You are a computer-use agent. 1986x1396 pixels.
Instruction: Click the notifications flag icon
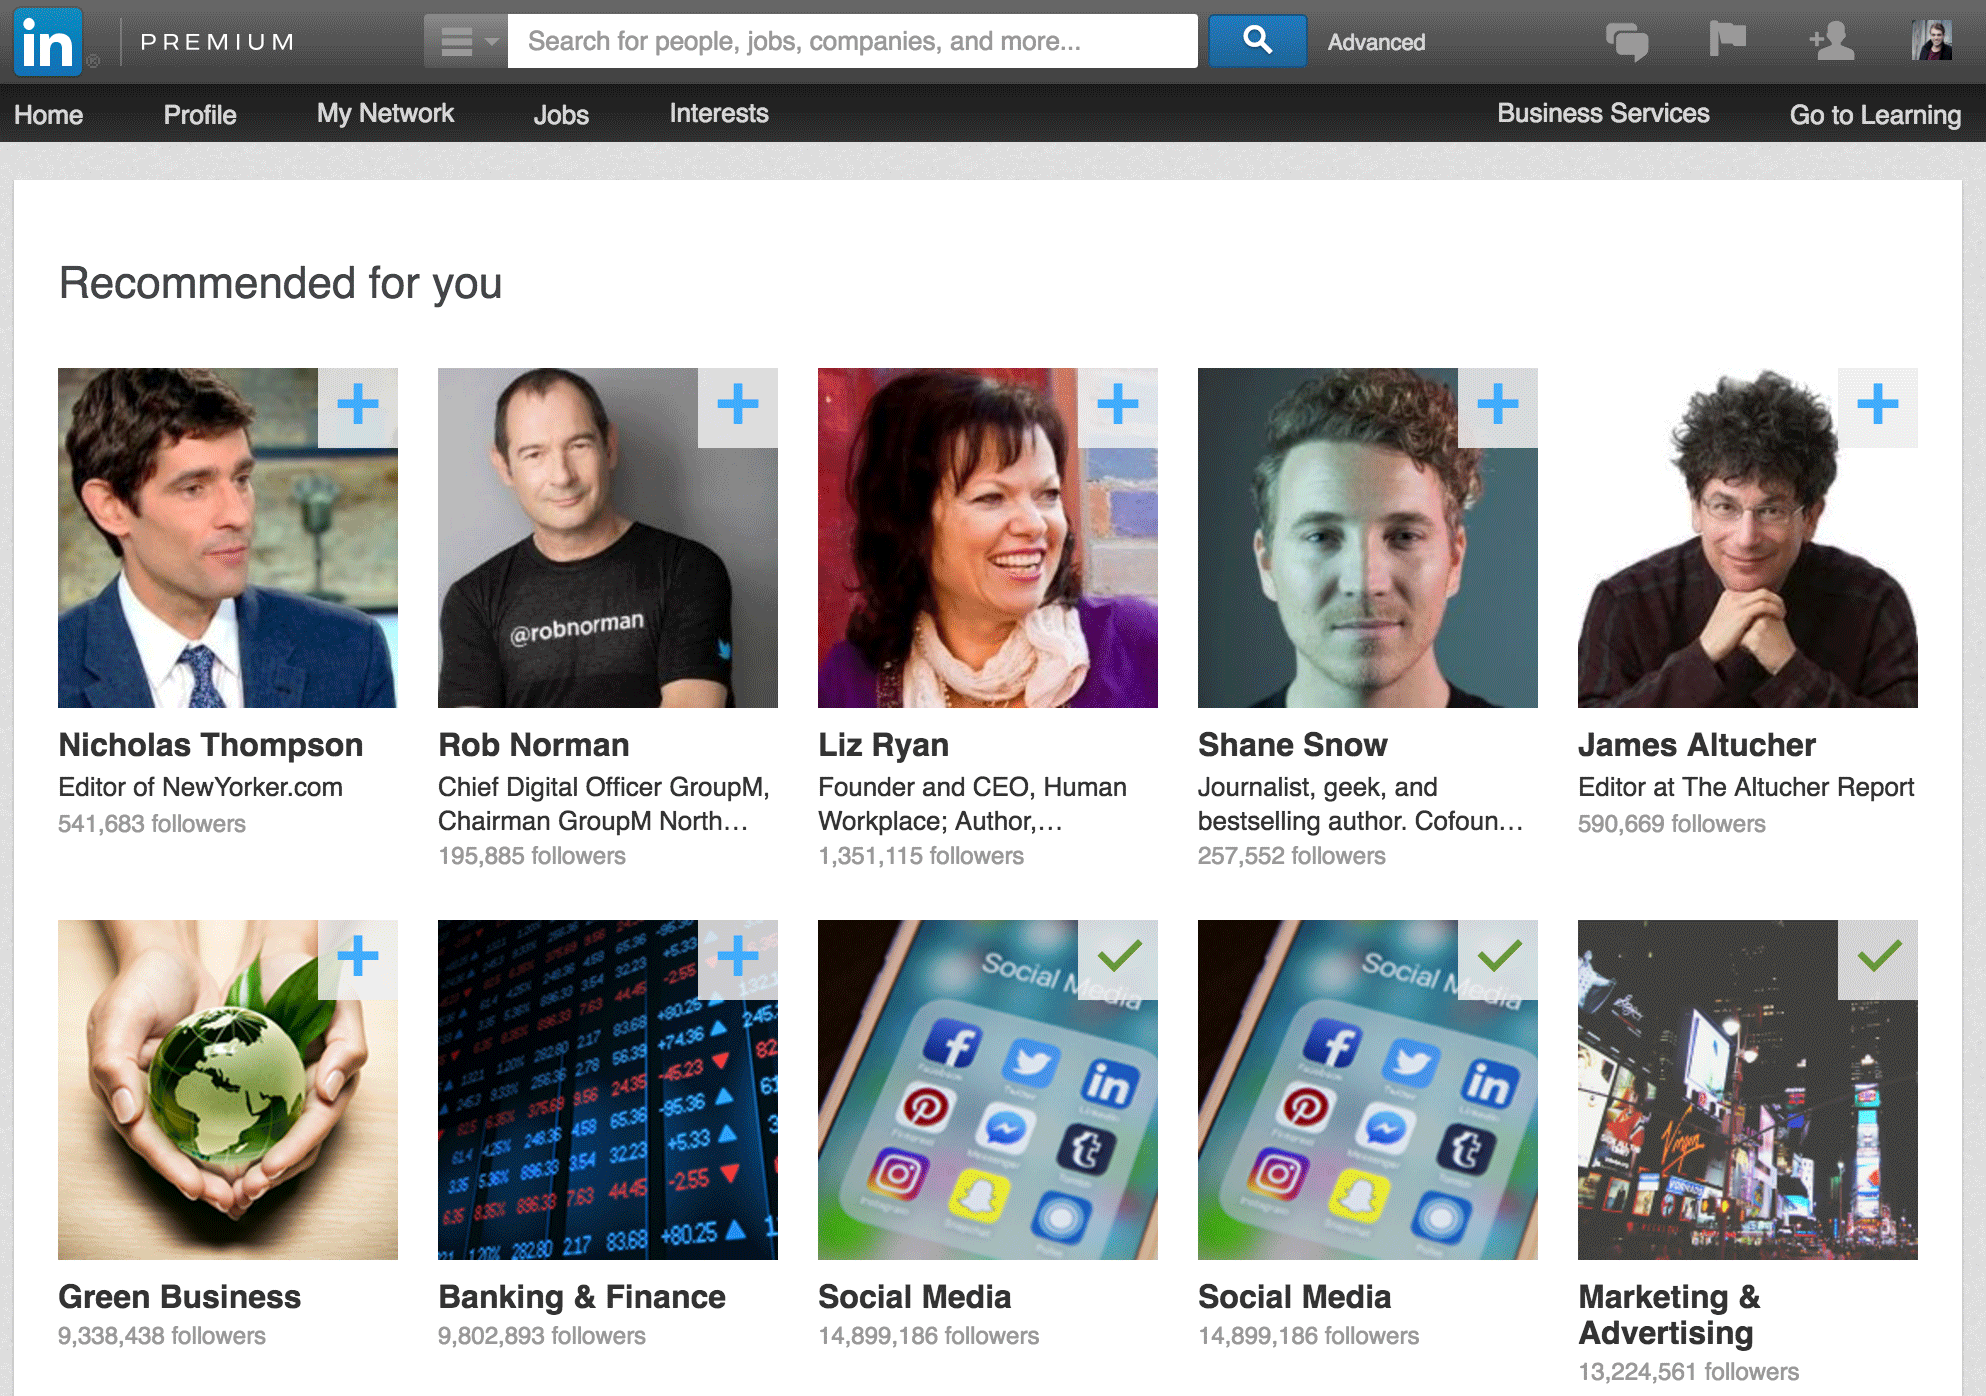pyautogui.click(x=1725, y=41)
